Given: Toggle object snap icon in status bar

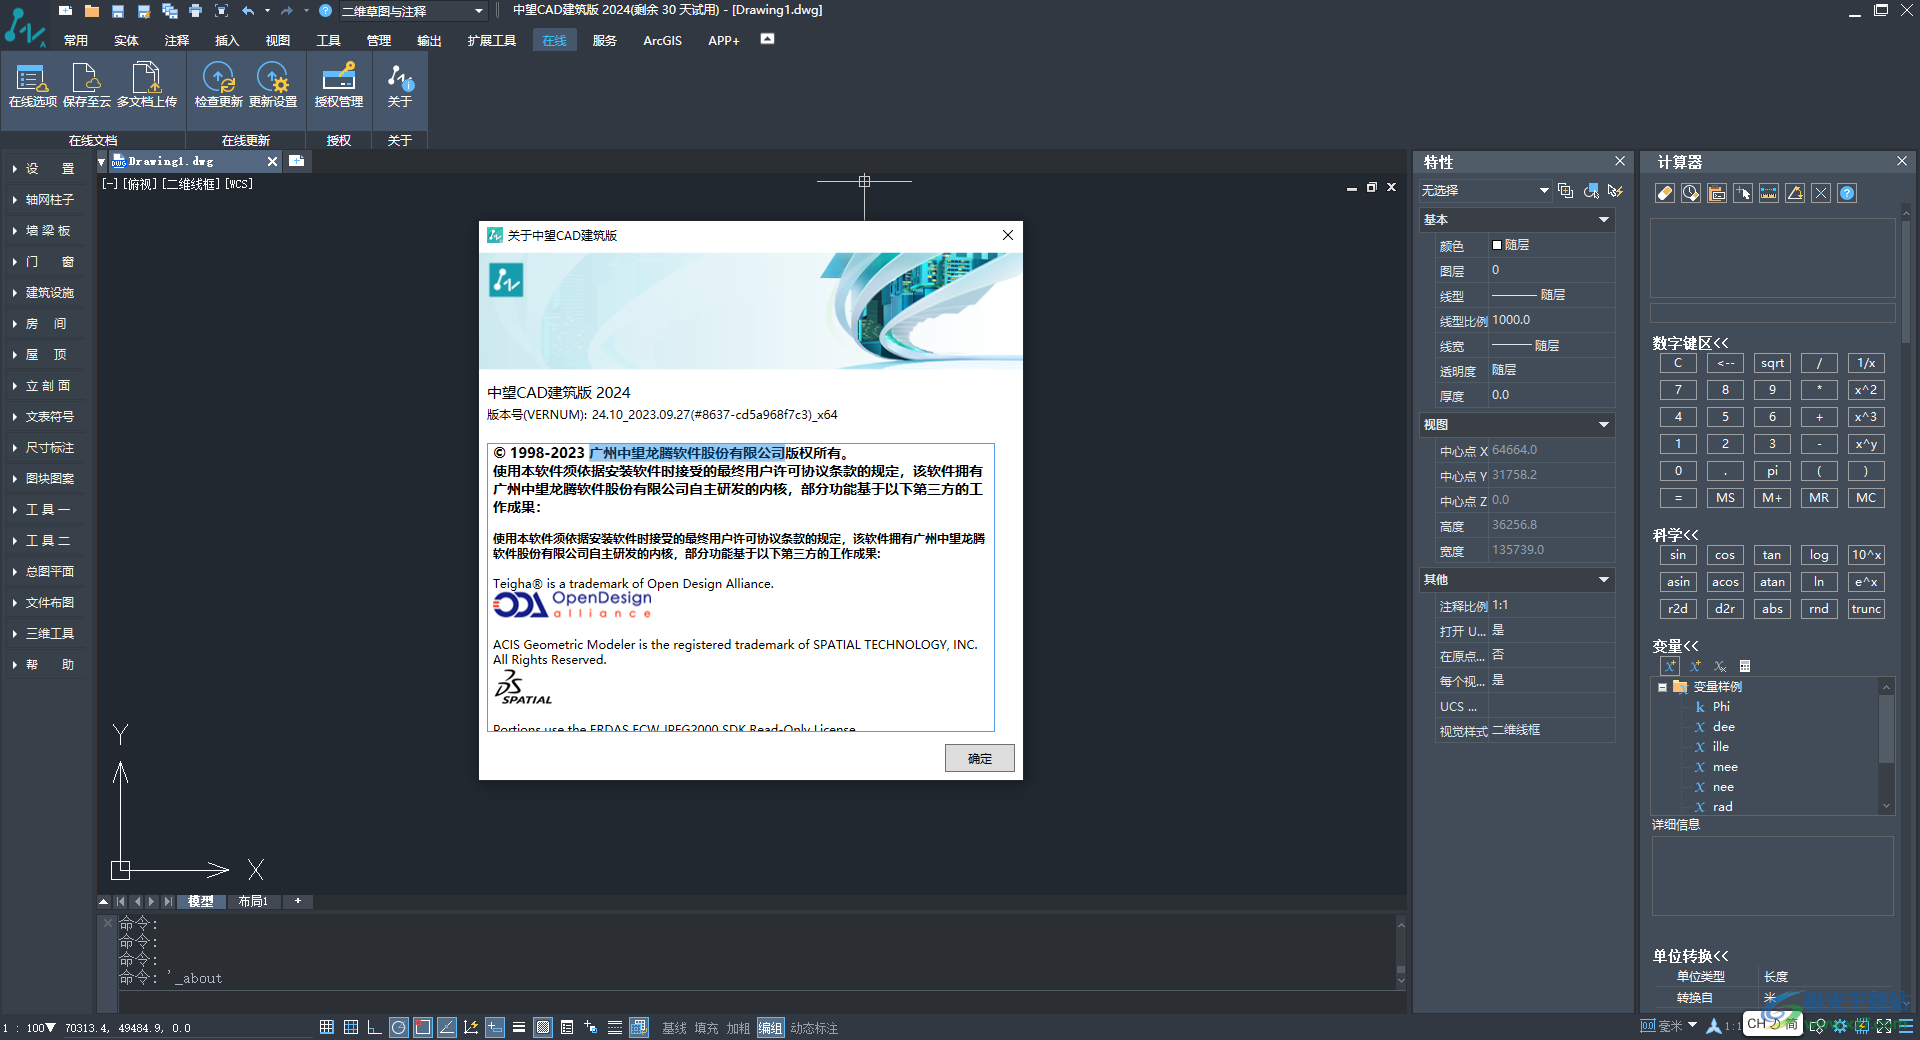Looking at the screenshot, I should [x=423, y=1027].
